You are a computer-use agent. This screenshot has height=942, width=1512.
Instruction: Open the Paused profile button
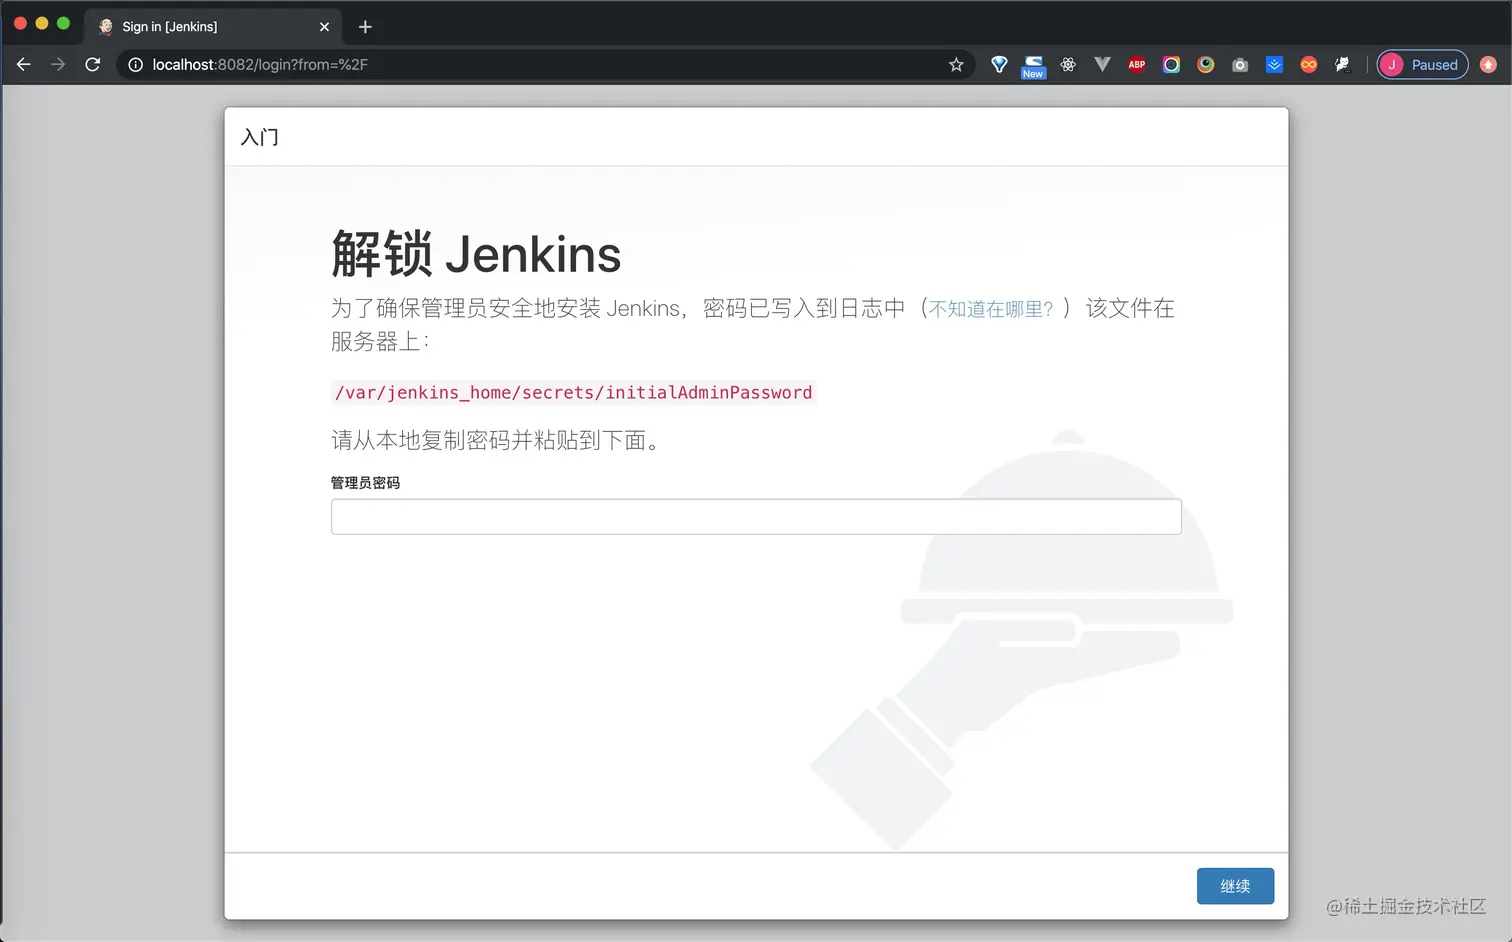click(1422, 64)
